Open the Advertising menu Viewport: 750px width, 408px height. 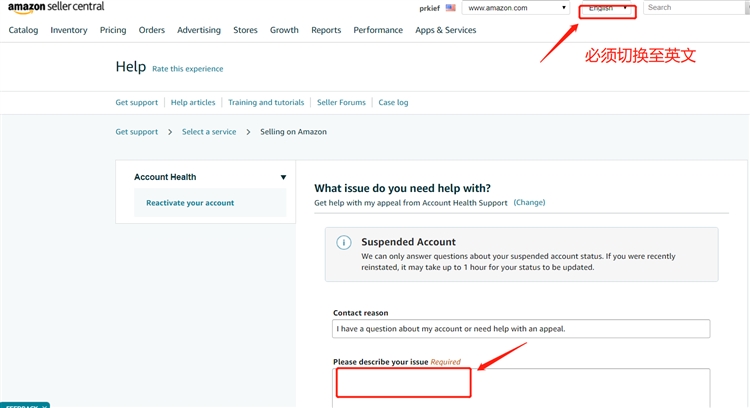[199, 30]
